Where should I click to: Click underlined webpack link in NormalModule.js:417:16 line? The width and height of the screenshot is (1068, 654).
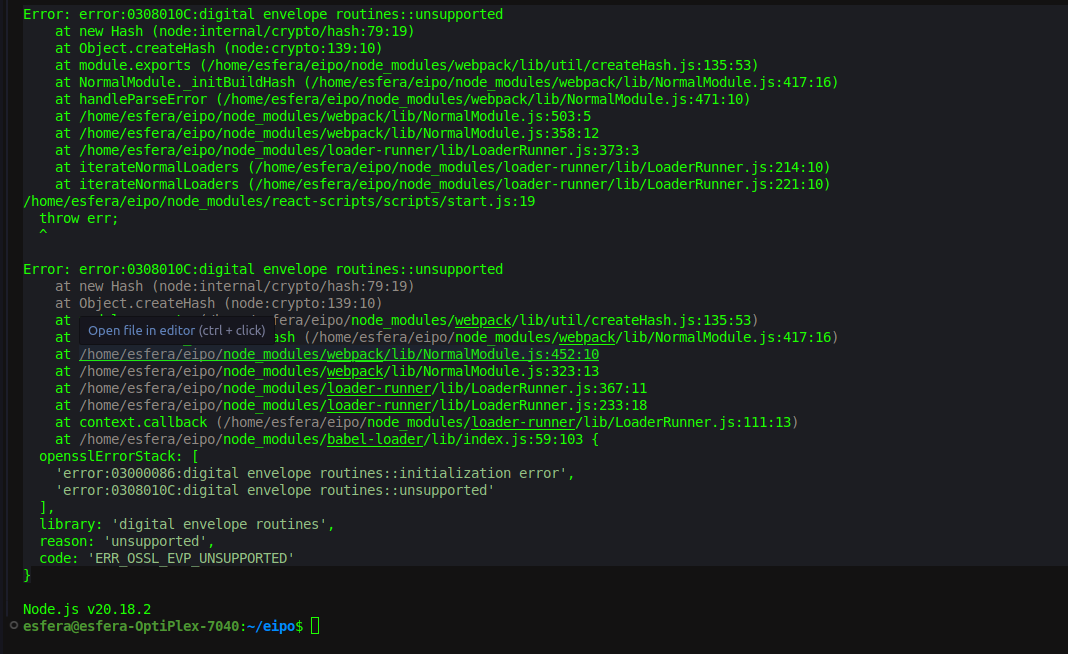(x=586, y=337)
